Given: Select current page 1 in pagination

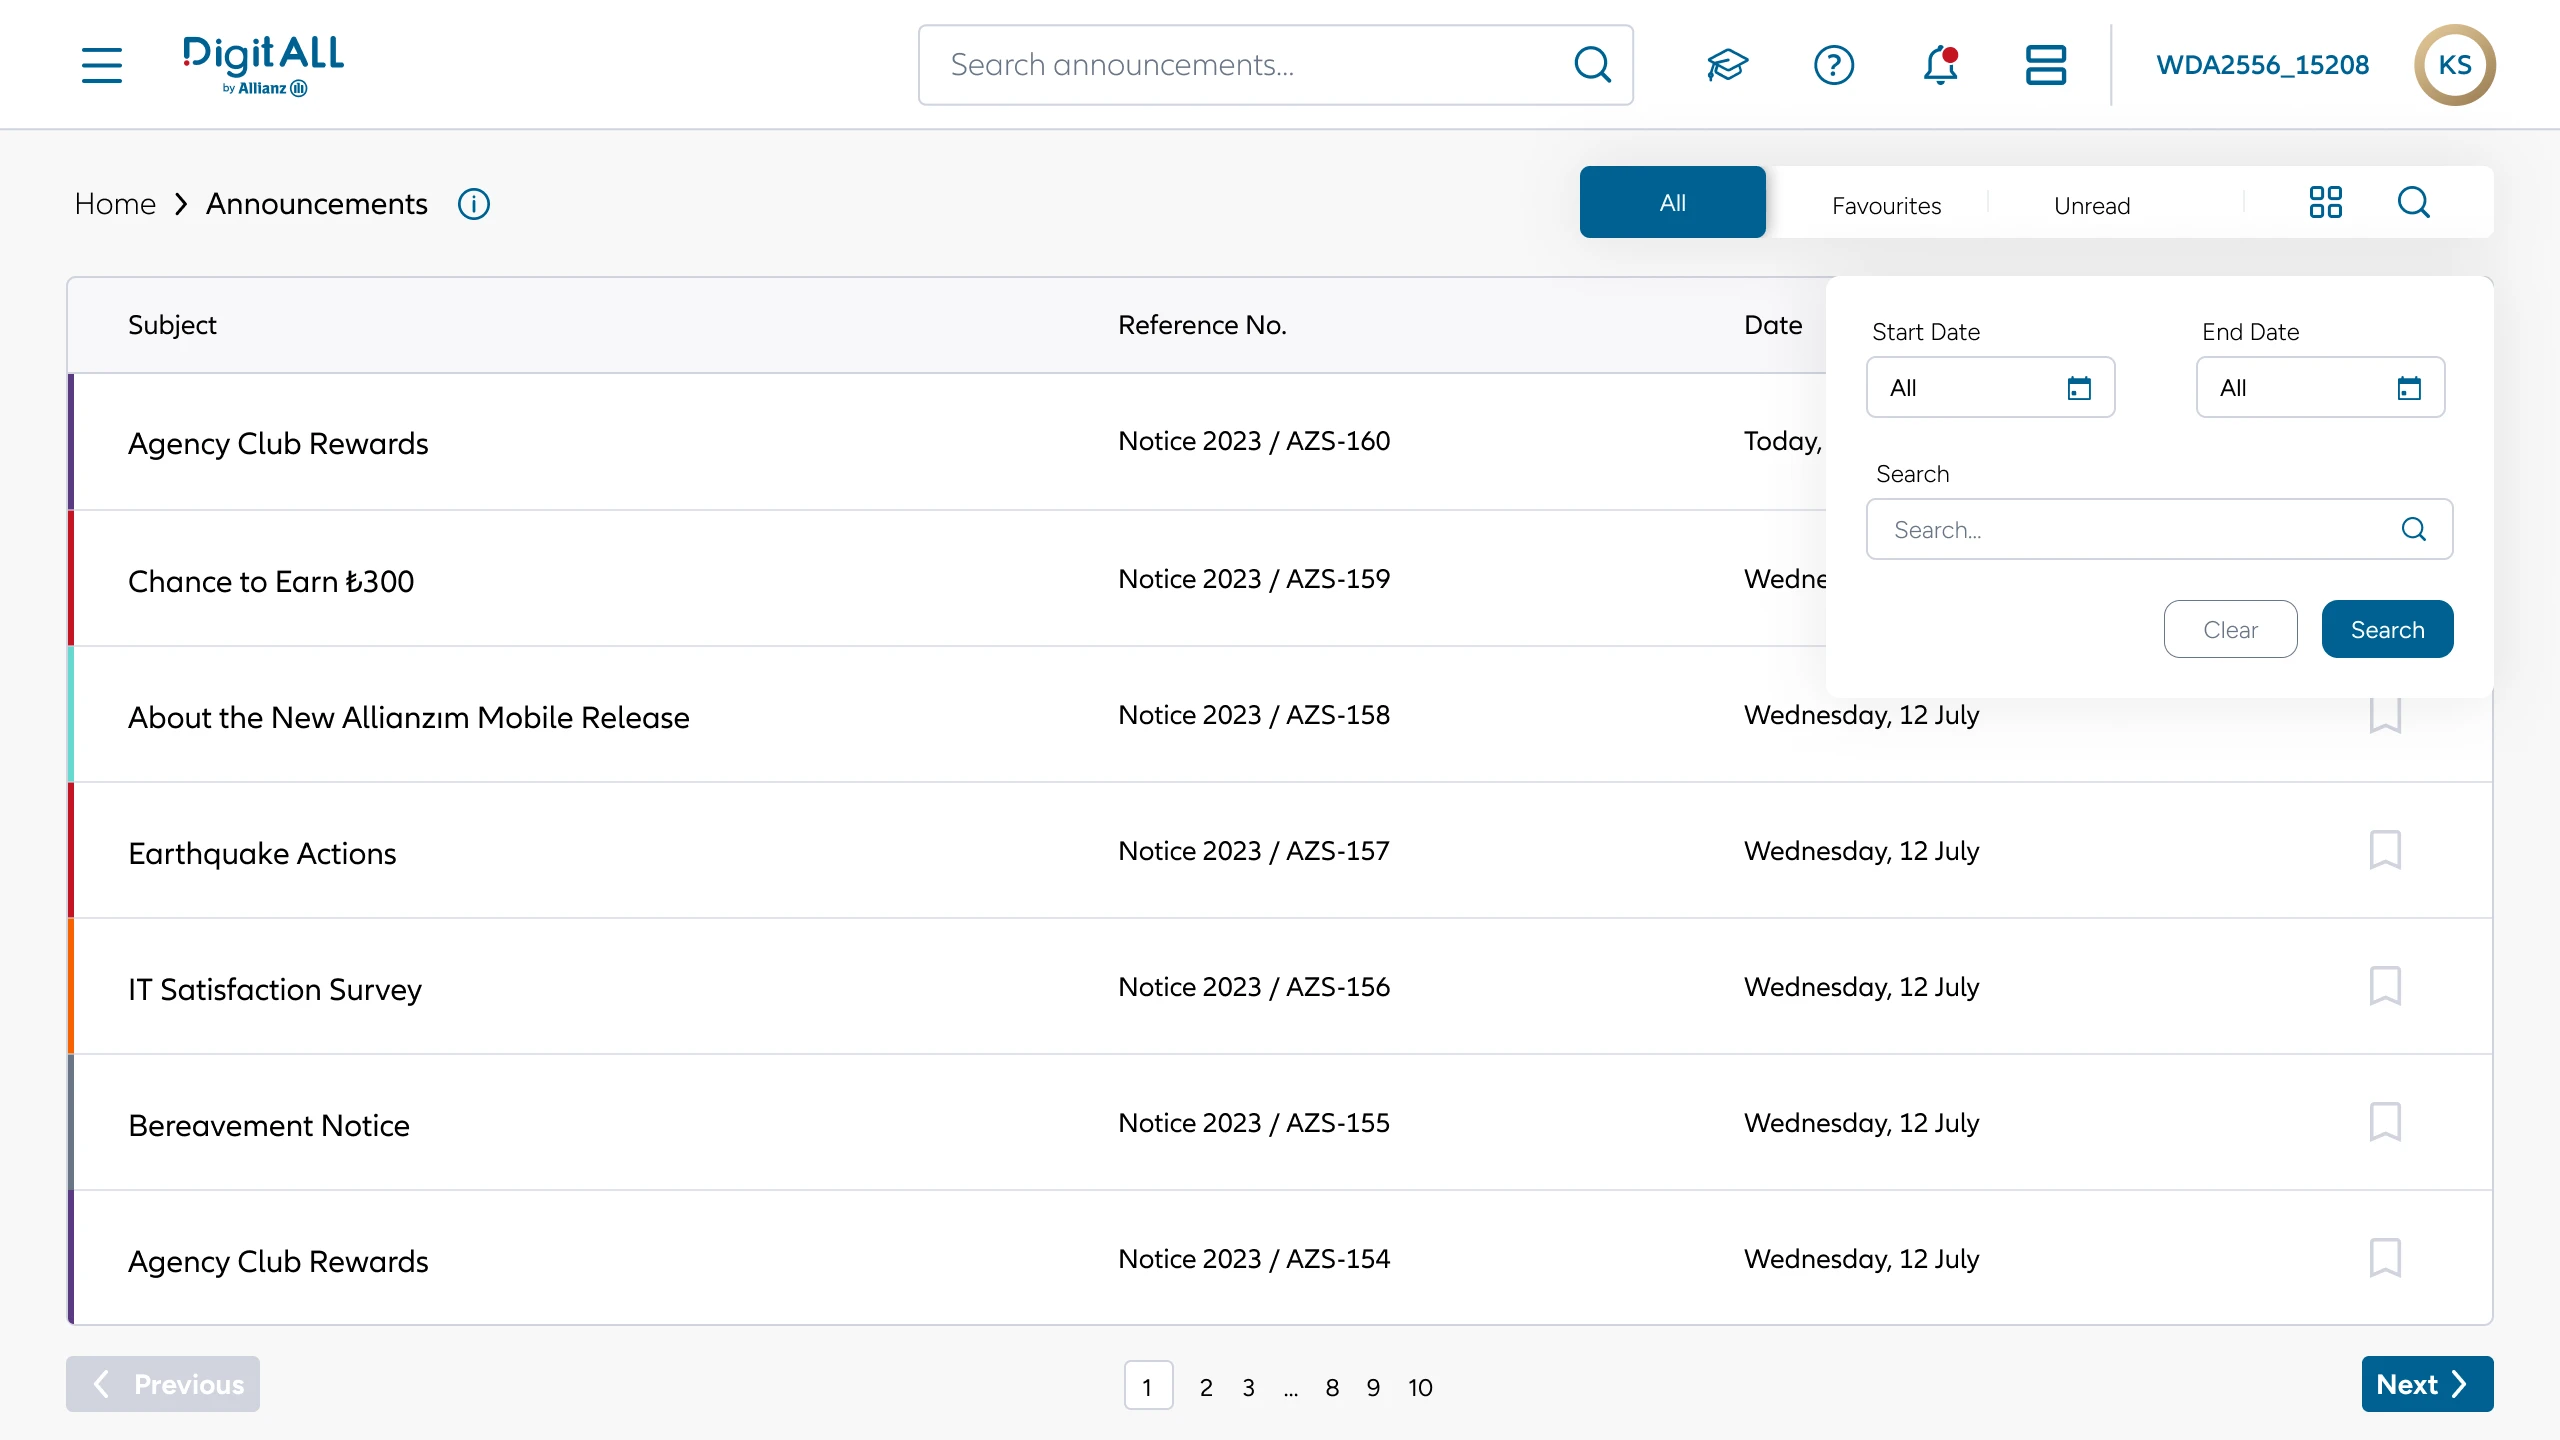Looking at the screenshot, I should 1148,1386.
